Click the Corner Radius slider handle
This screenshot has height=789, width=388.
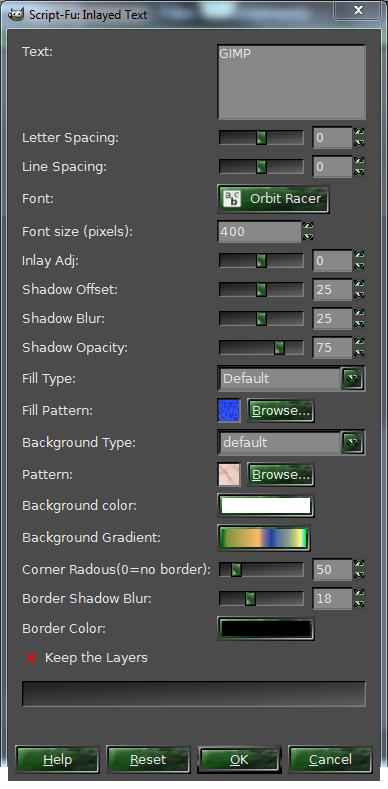coord(236,569)
